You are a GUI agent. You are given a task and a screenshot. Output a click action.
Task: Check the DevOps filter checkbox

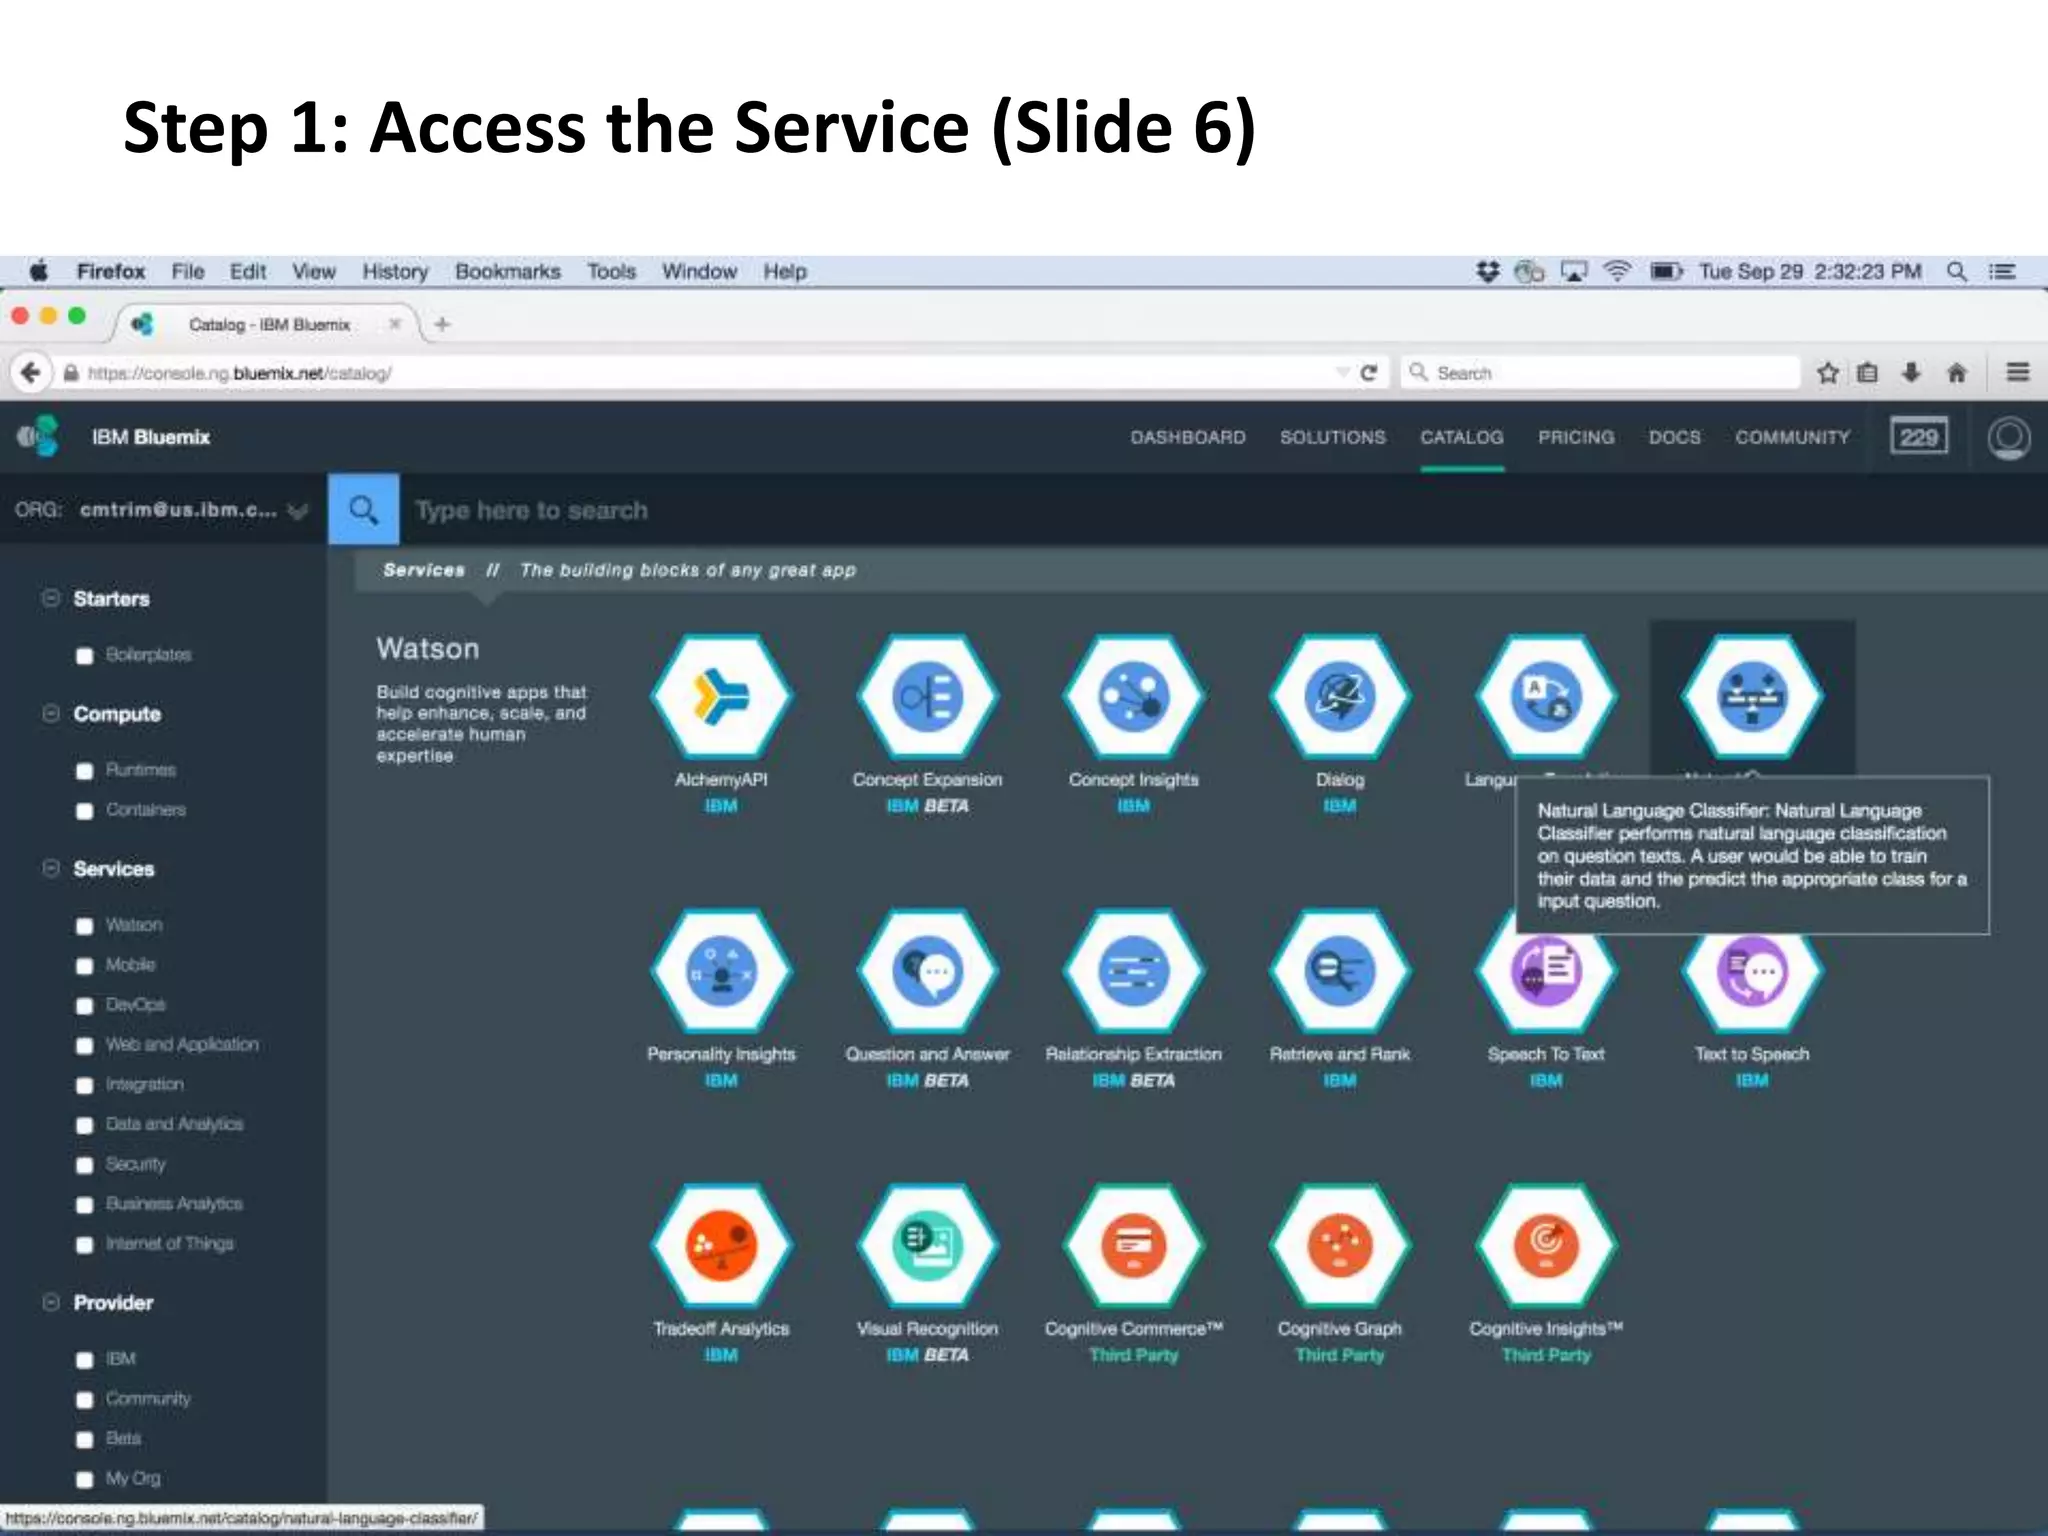point(85,1006)
